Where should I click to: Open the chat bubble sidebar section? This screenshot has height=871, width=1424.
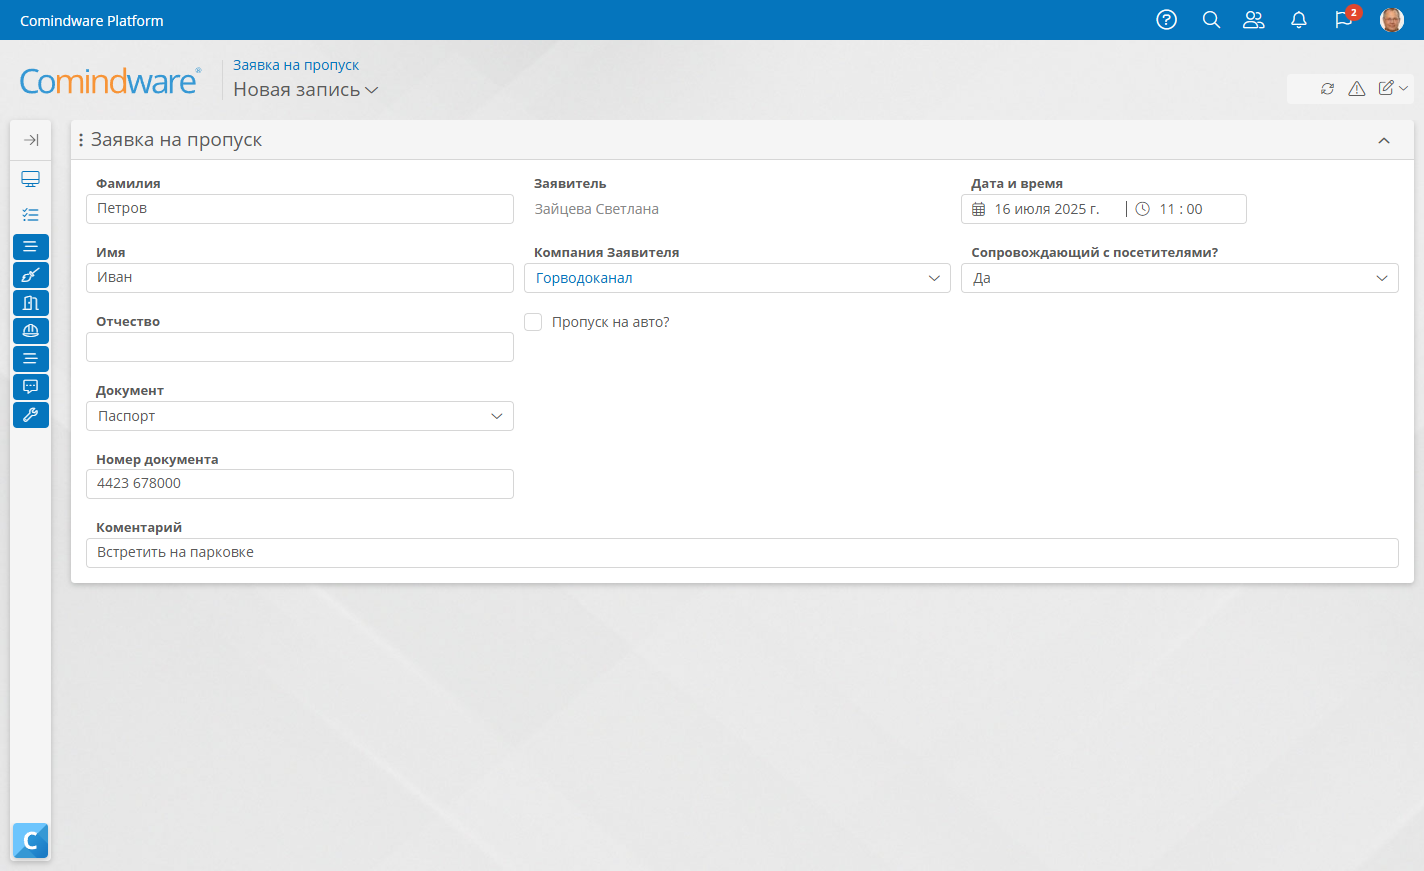click(x=31, y=387)
